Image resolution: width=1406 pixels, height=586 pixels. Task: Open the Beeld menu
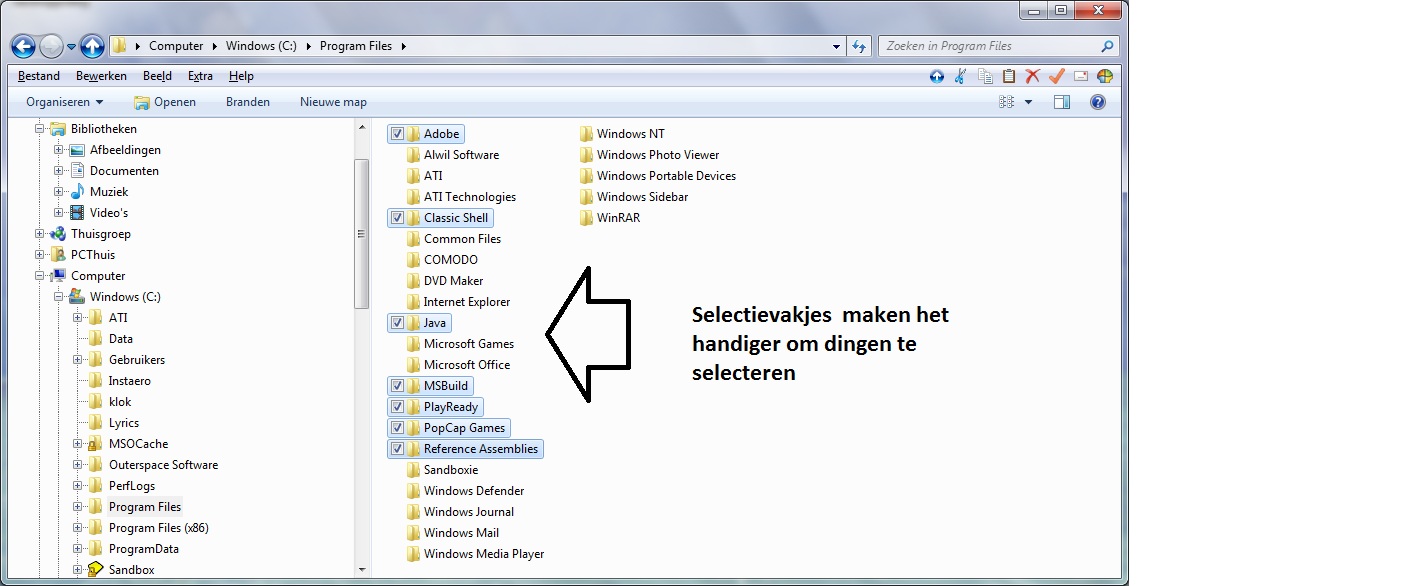[157, 76]
